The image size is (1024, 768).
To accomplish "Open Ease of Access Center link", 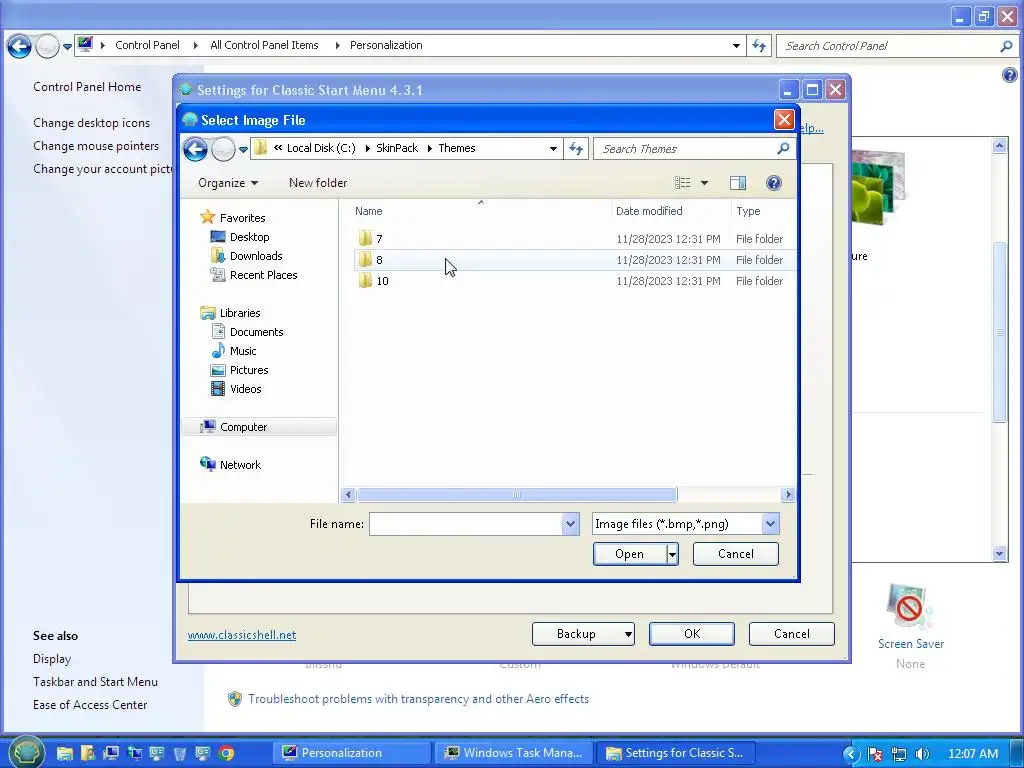I will click(90, 704).
